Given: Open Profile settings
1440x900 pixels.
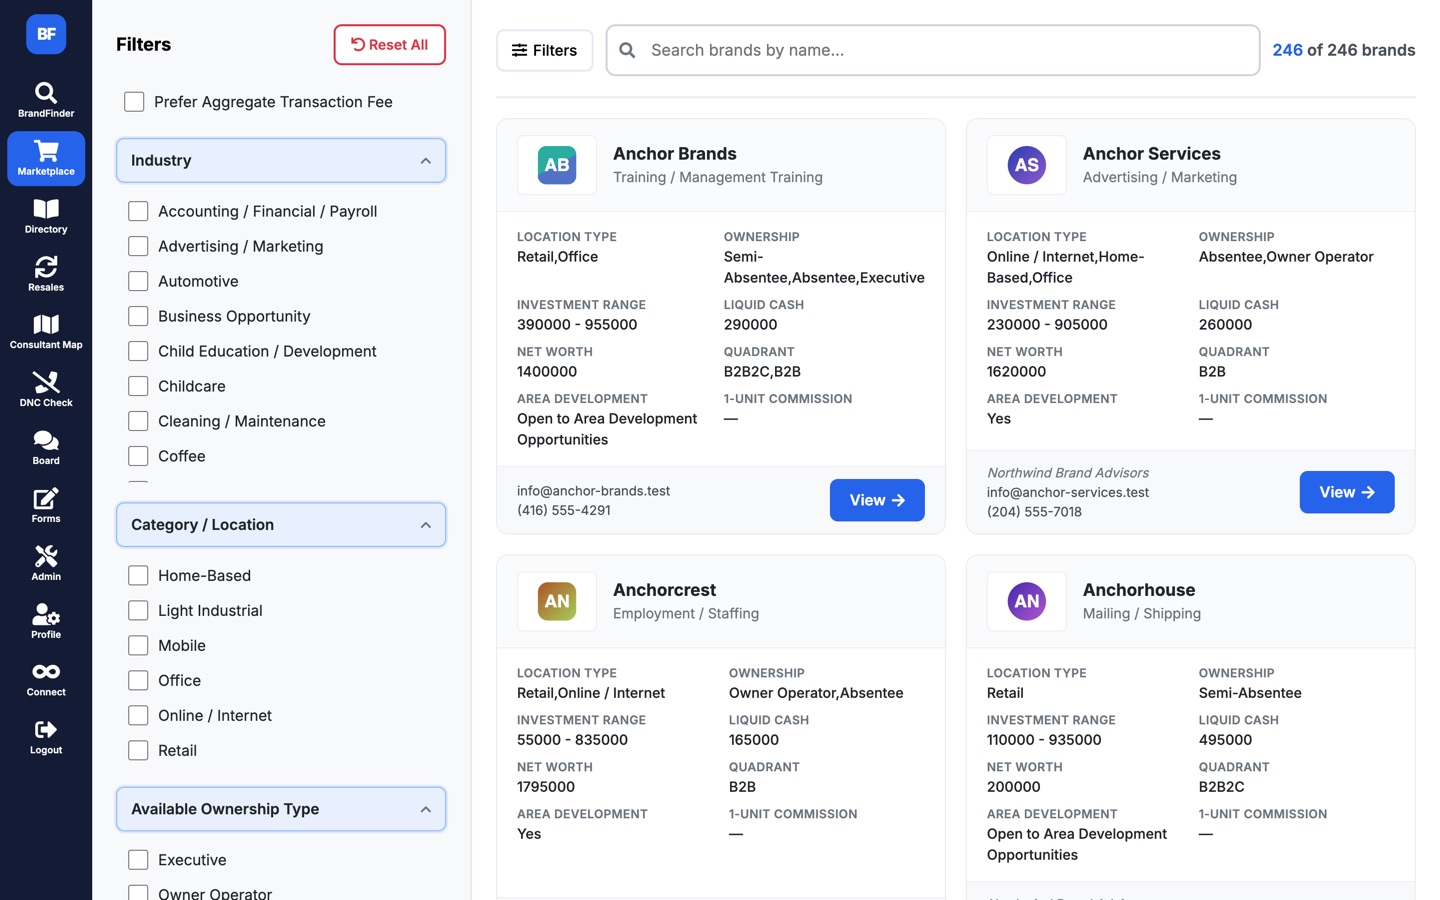Looking at the screenshot, I should pos(46,622).
